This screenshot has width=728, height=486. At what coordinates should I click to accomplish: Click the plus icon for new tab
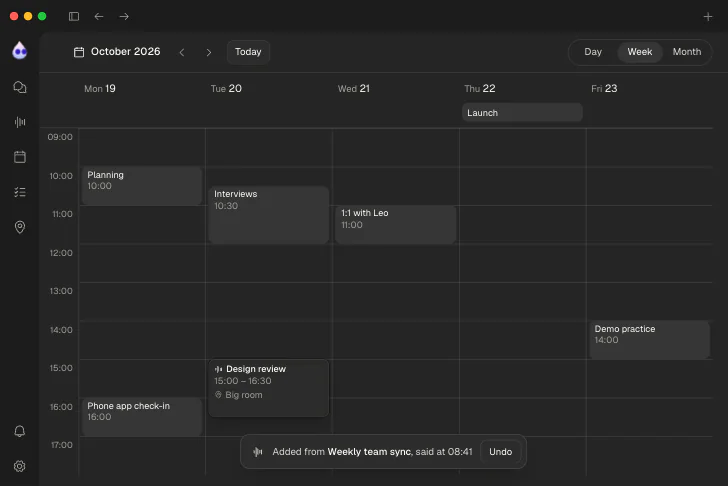point(708,17)
